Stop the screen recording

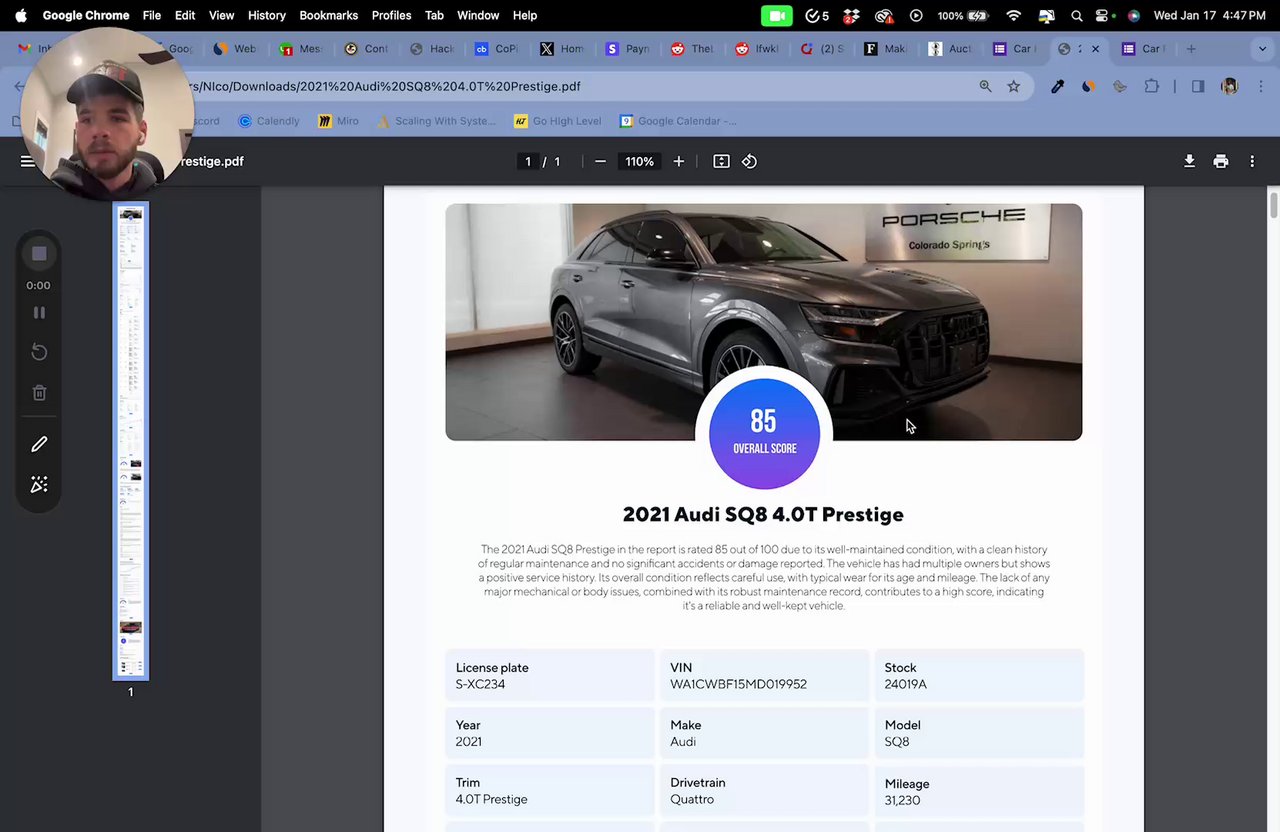point(39,254)
